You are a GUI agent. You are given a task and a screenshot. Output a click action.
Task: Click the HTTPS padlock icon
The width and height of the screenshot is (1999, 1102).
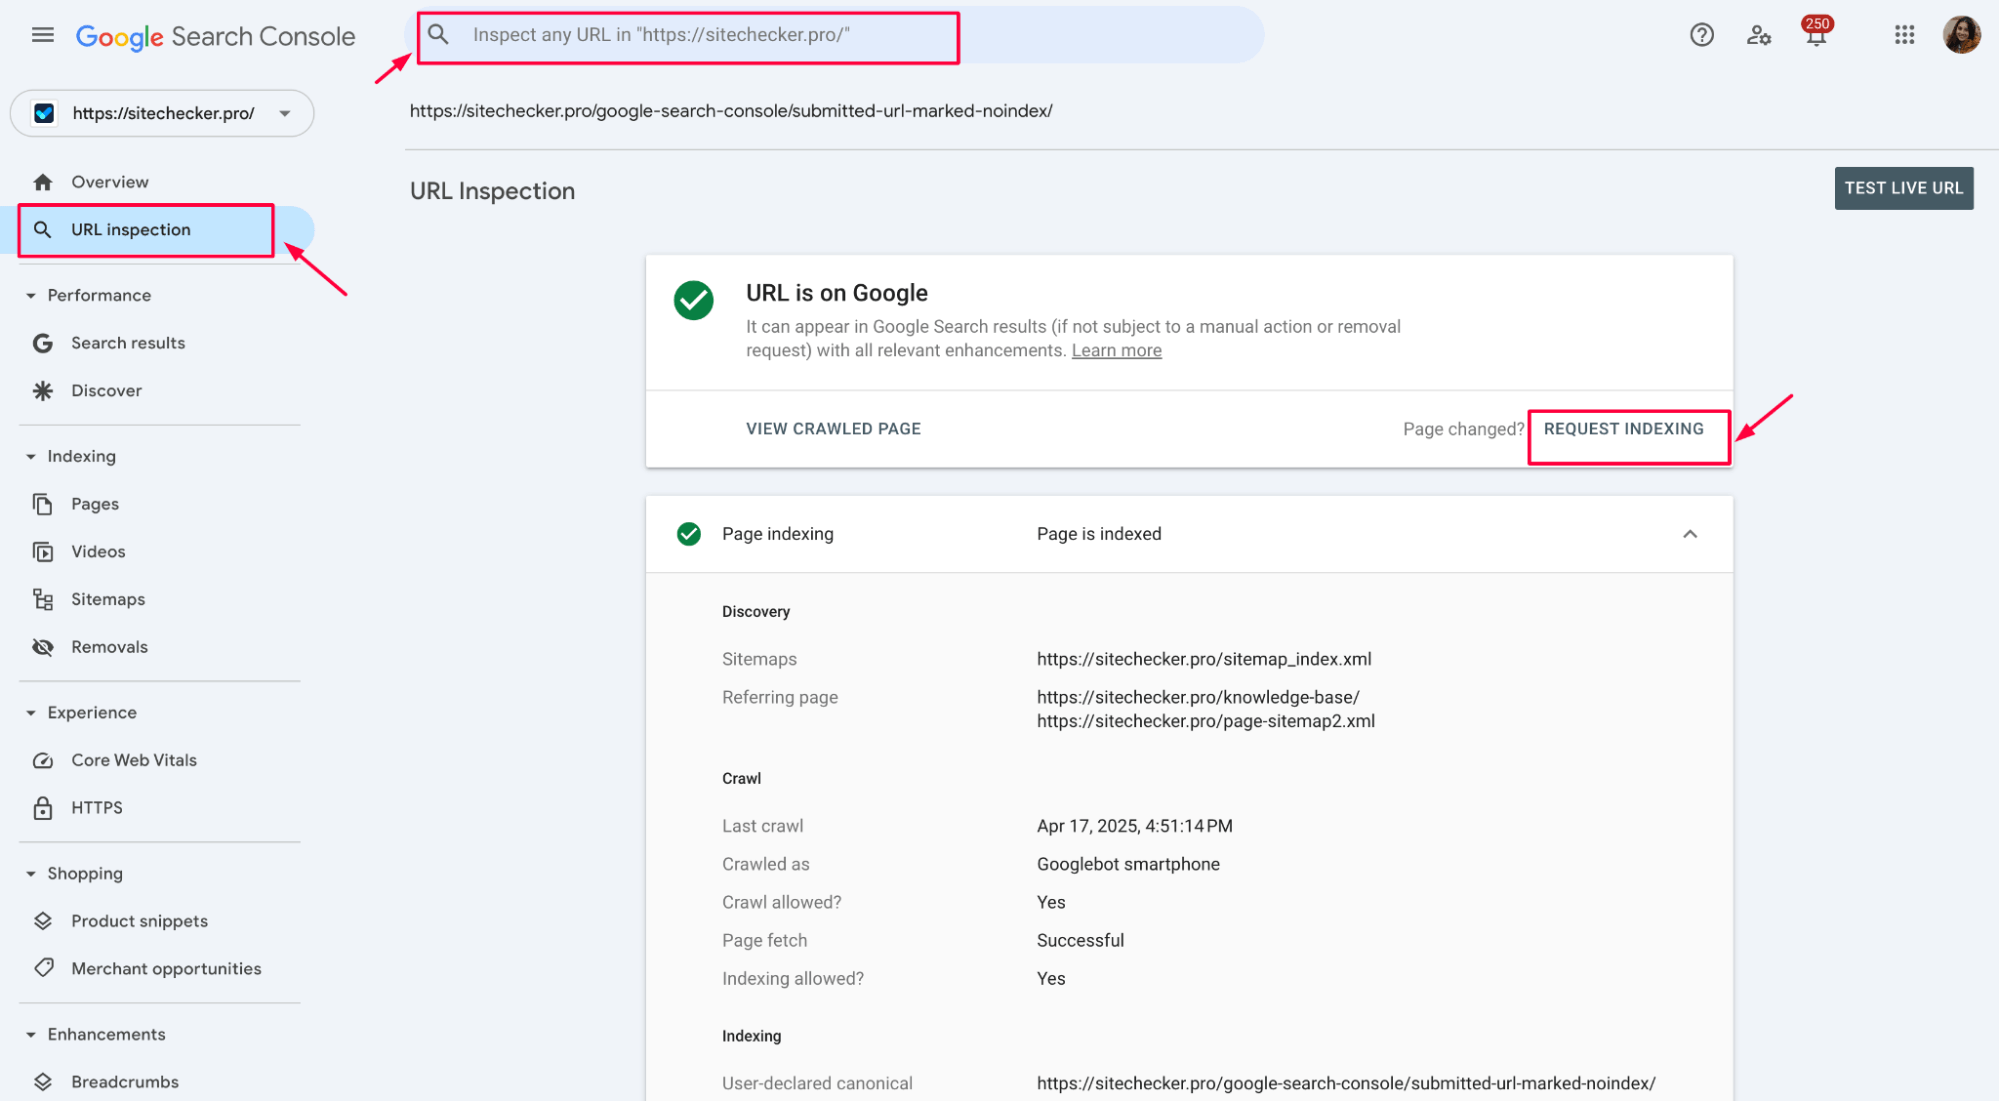pyautogui.click(x=42, y=808)
